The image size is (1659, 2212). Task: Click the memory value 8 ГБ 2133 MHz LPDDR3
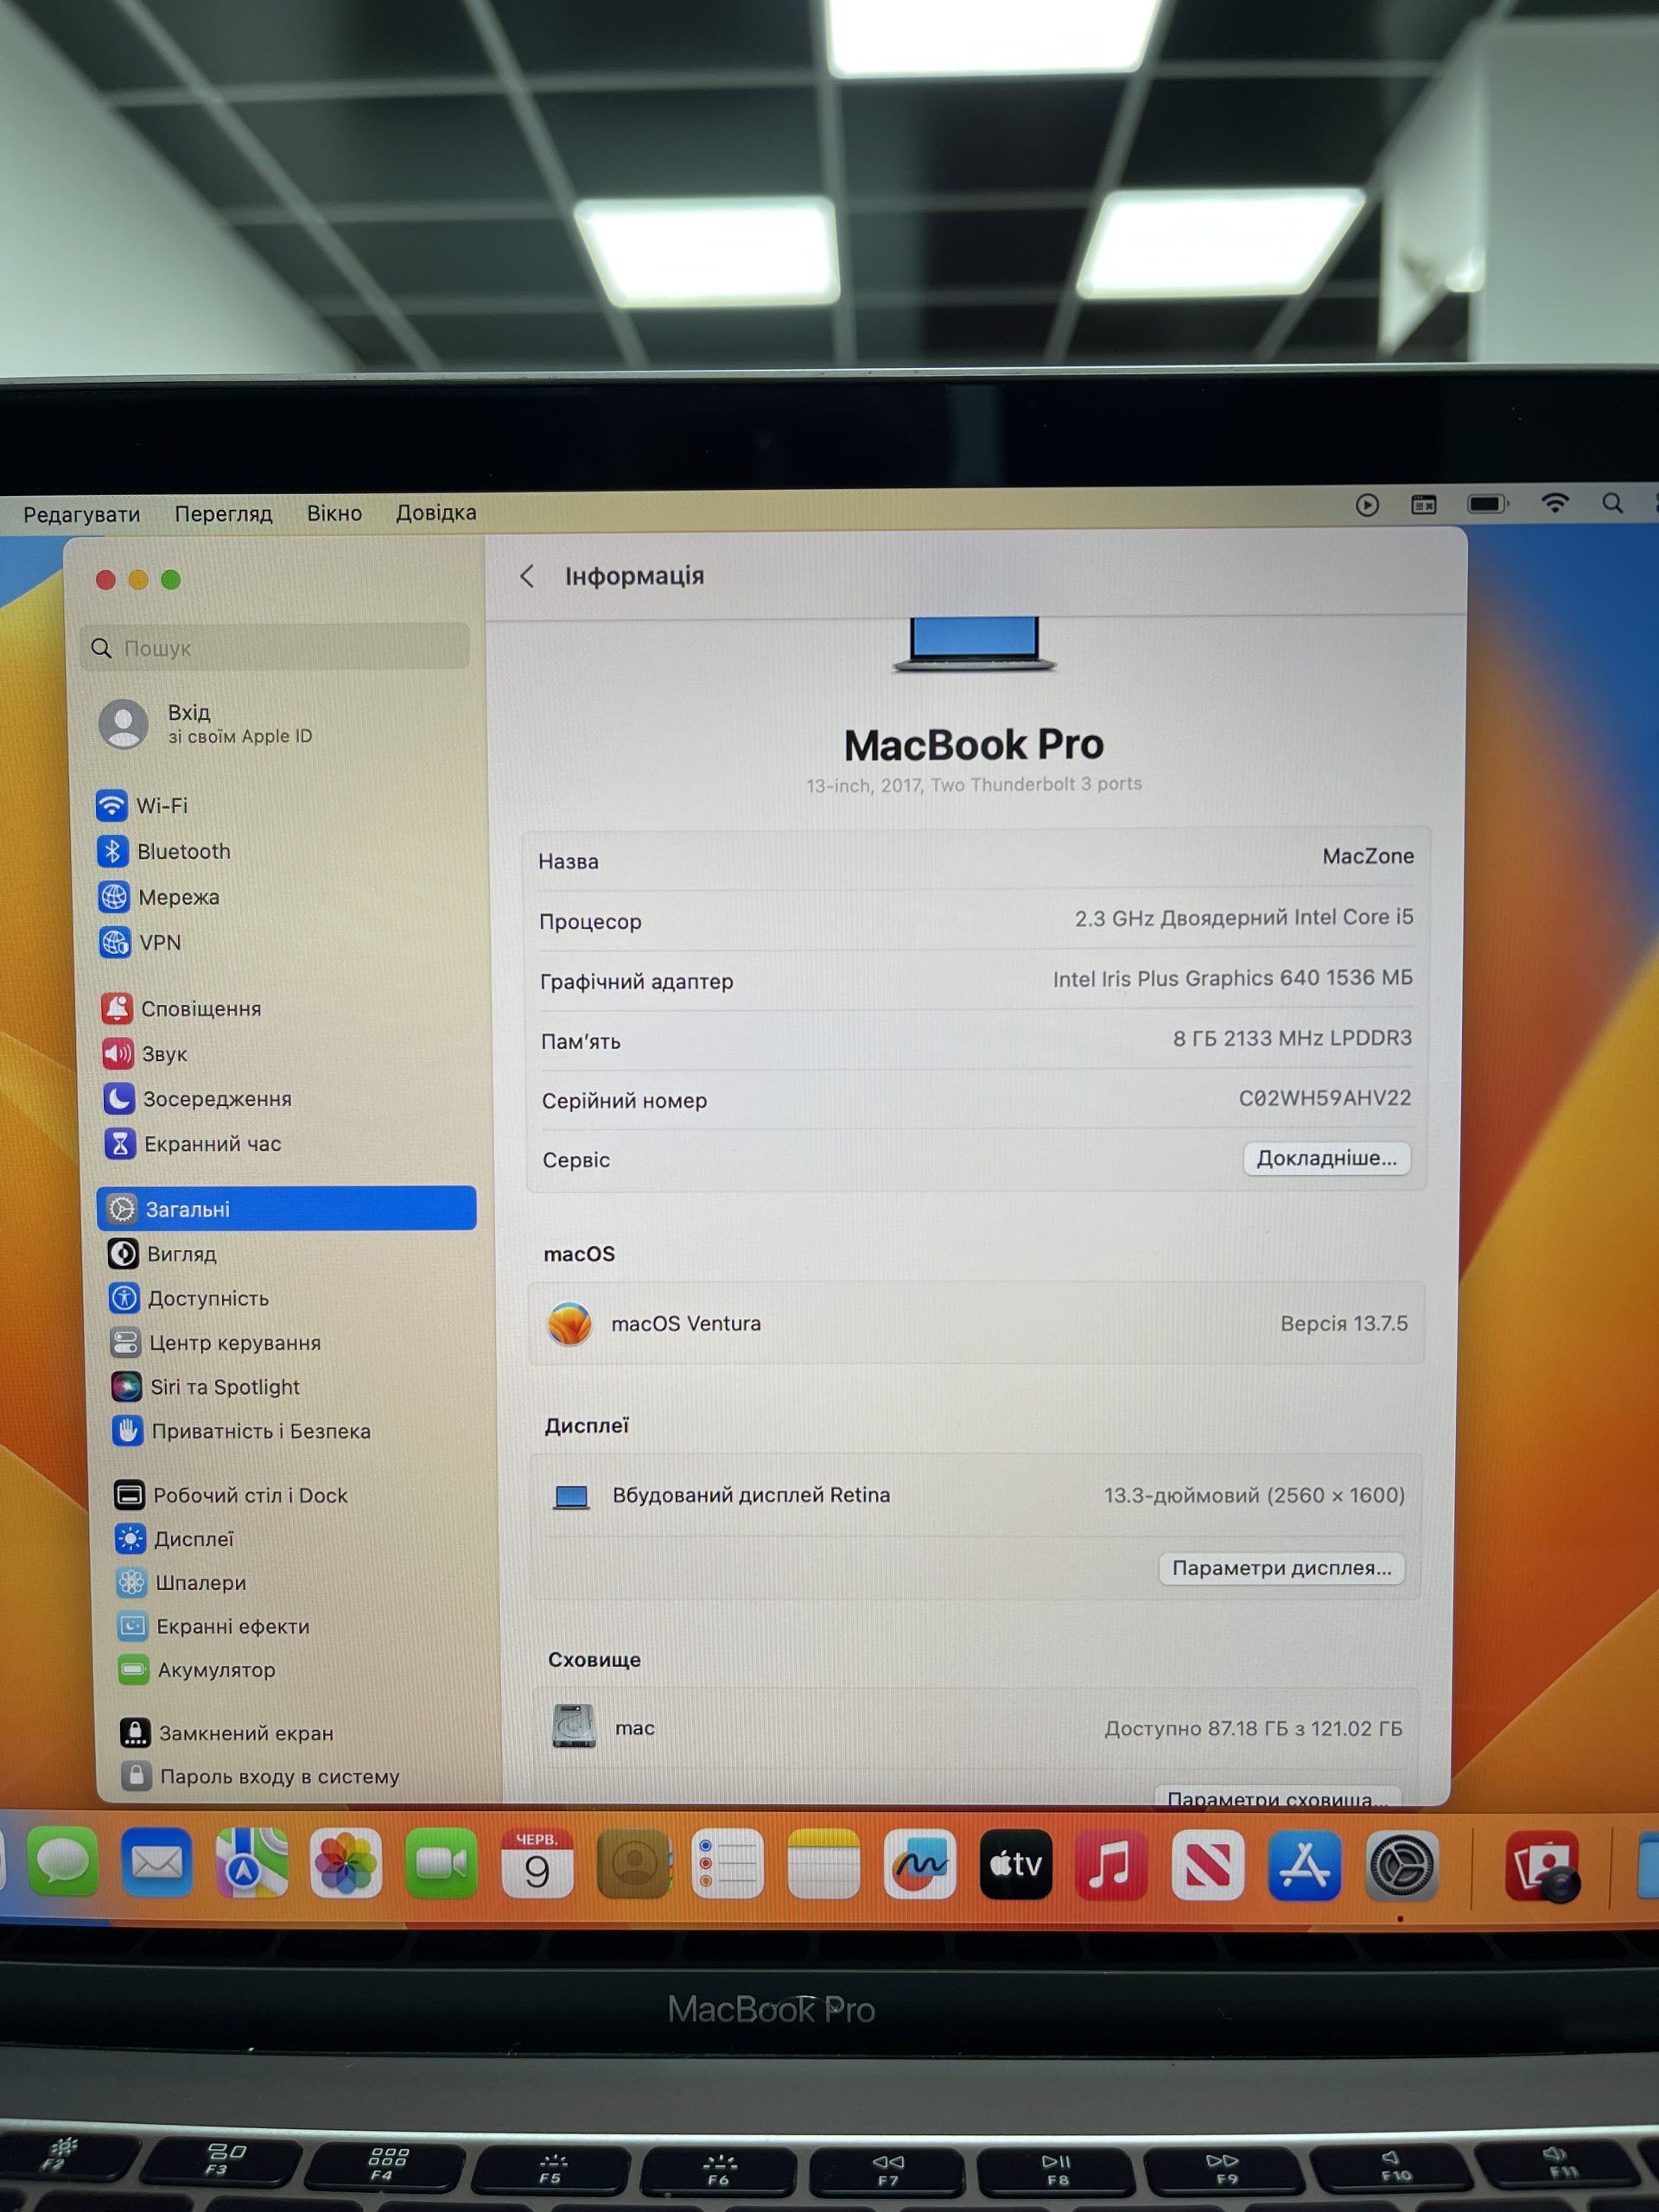[x=1292, y=1038]
